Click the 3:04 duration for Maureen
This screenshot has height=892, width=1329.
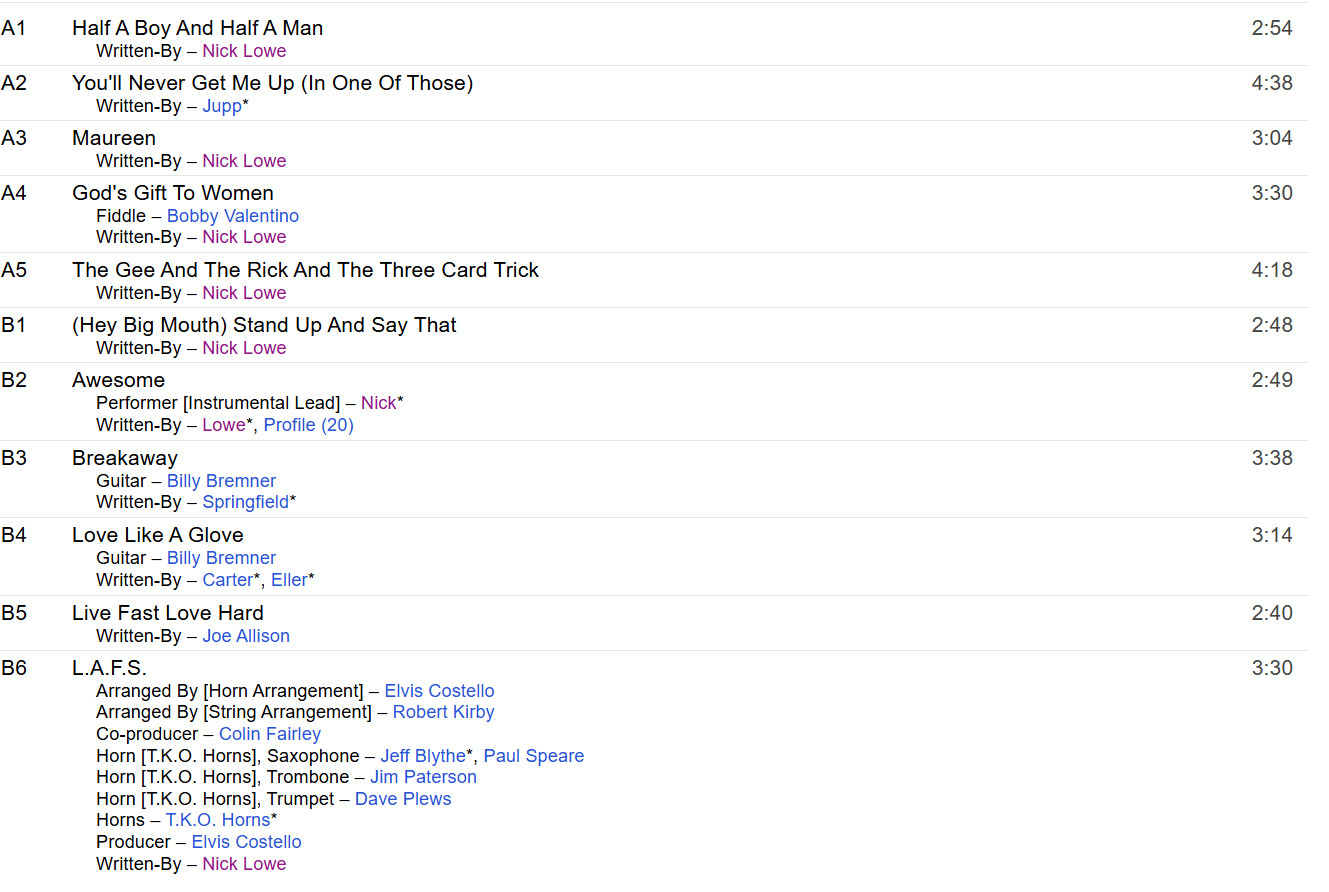pyautogui.click(x=1272, y=138)
